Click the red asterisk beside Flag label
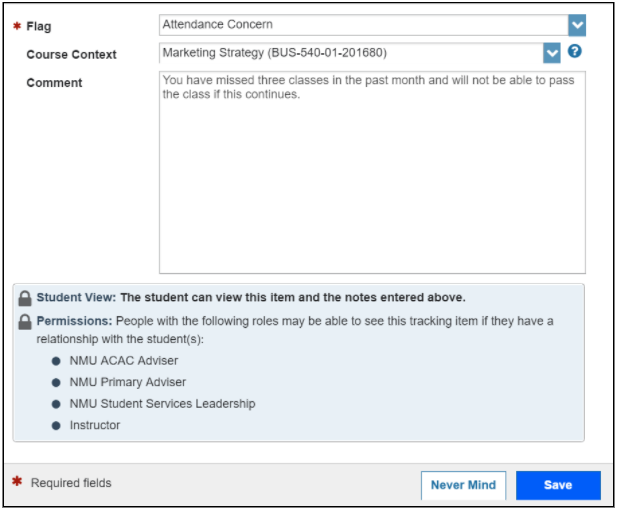The height and width of the screenshot is (508, 618). pos(15,26)
